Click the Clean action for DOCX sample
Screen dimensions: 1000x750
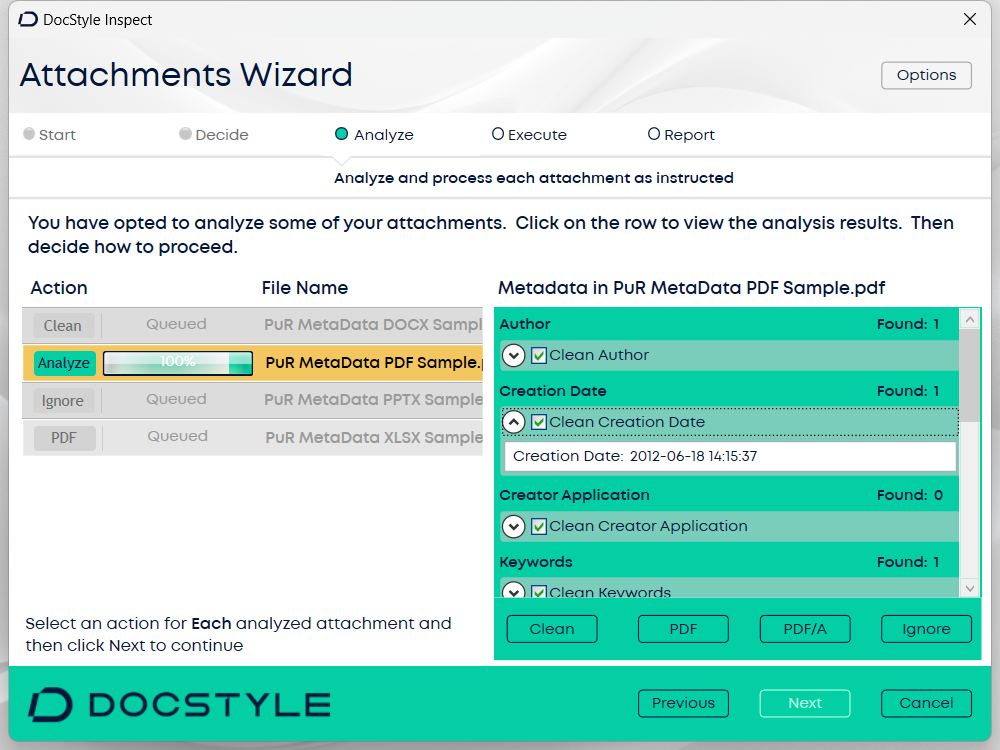click(63, 325)
